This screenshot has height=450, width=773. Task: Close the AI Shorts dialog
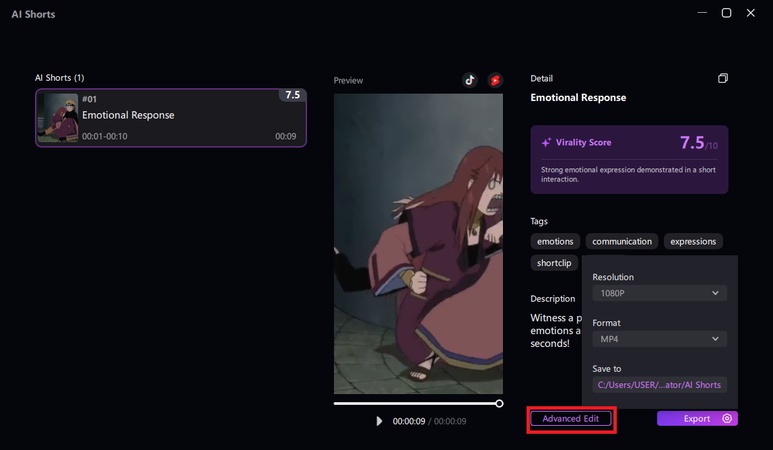[x=751, y=13]
